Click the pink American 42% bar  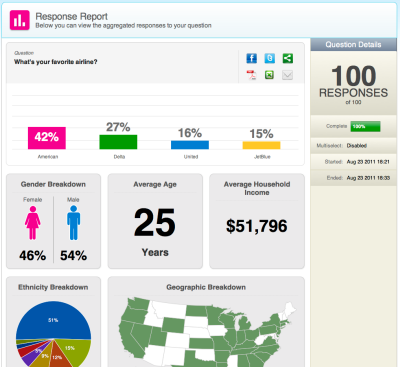pos(47,138)
